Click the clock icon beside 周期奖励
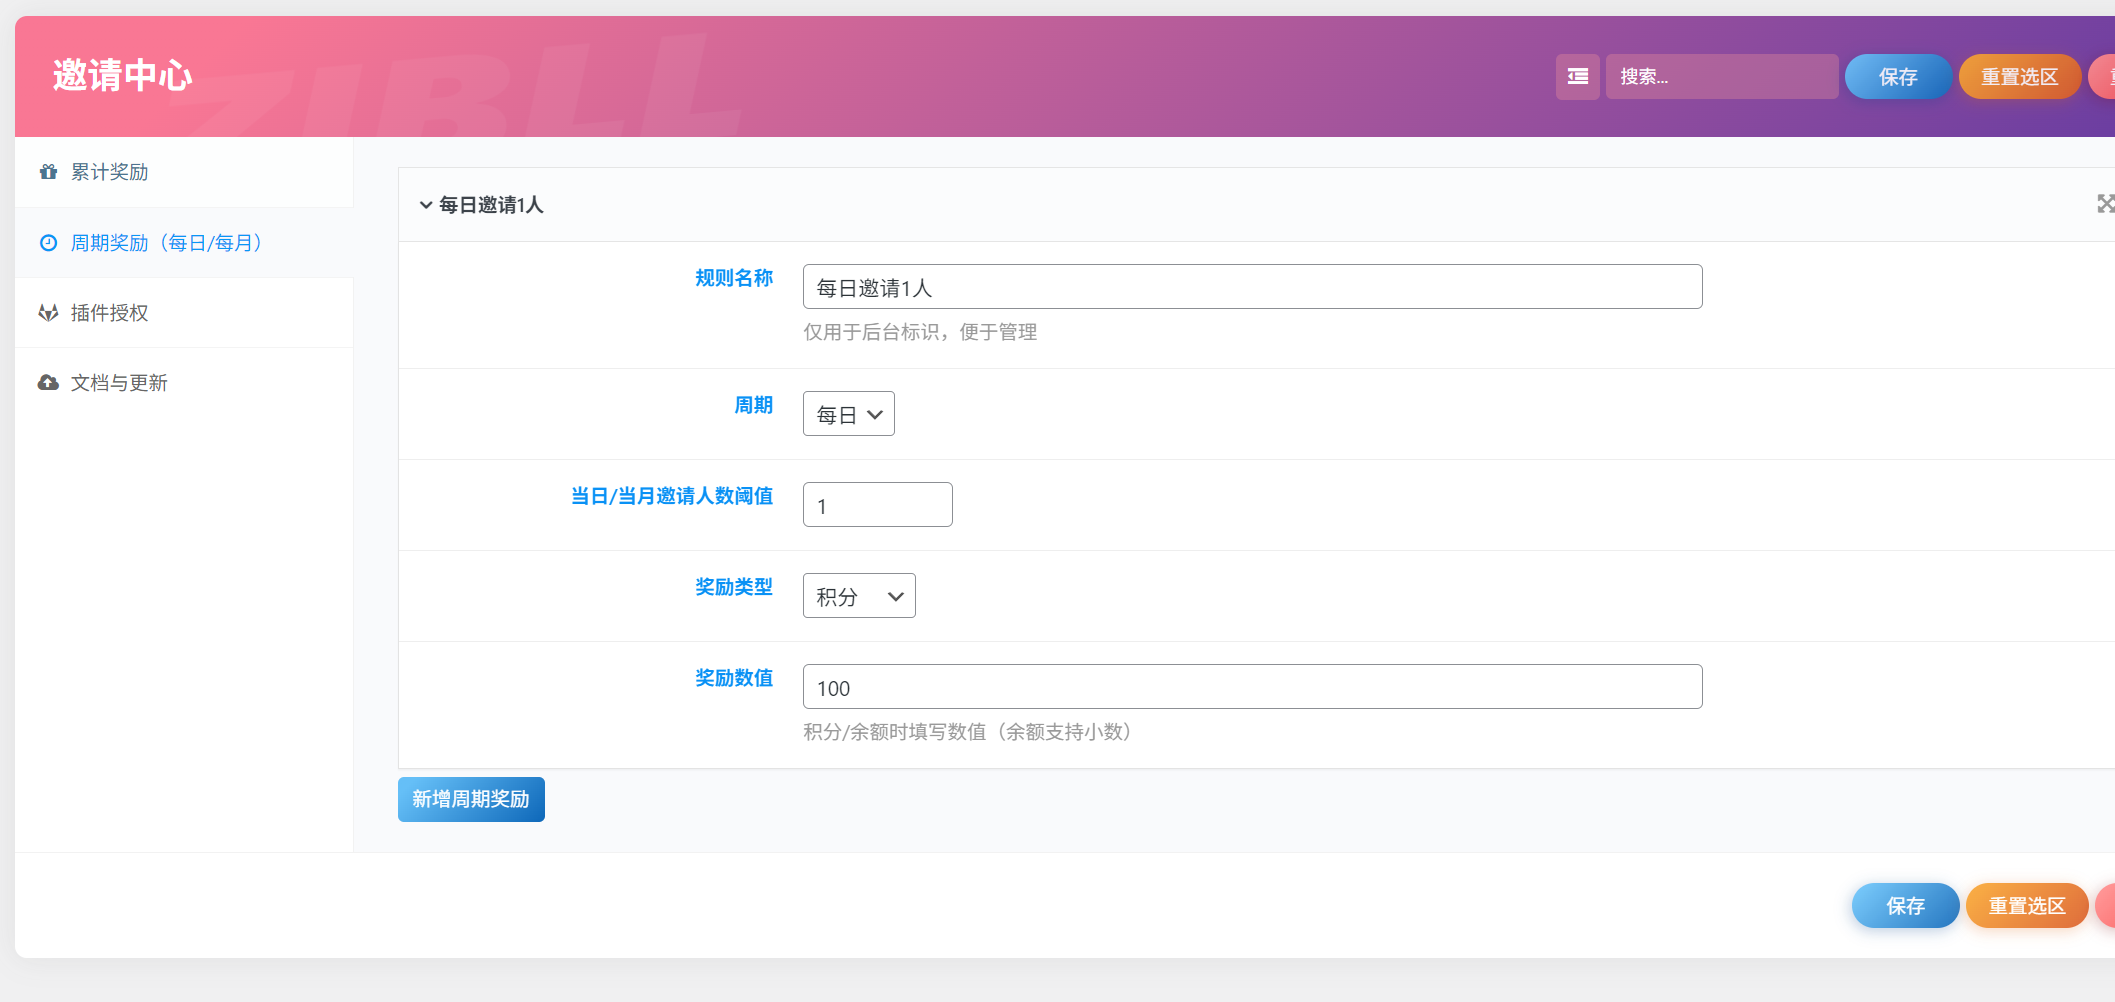Image resolution: width=2115 pixels, height=1002 pixels. [48, 242]
